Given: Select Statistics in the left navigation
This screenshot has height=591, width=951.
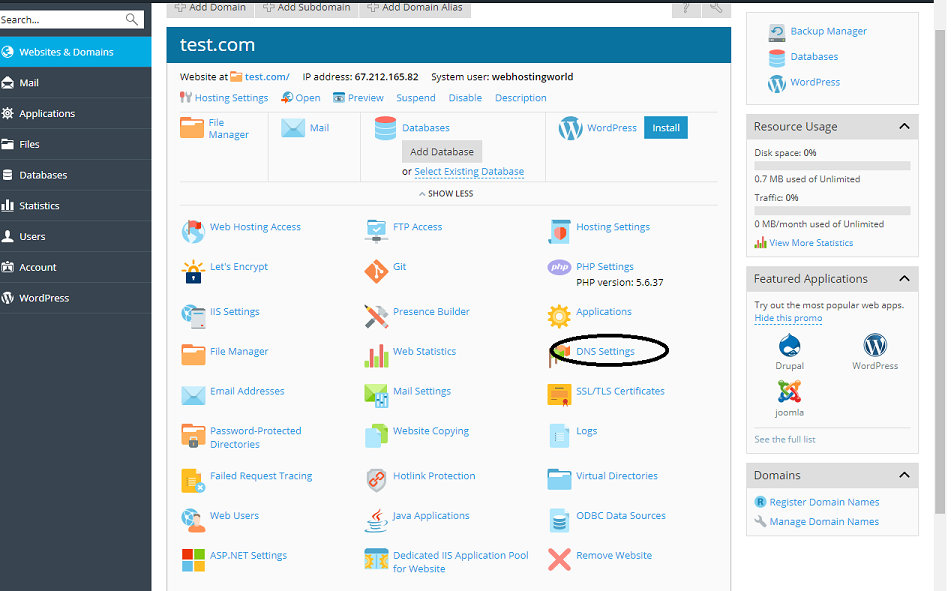Looking at the screenshot, I should pyautogui.click(x=39, y=206).
